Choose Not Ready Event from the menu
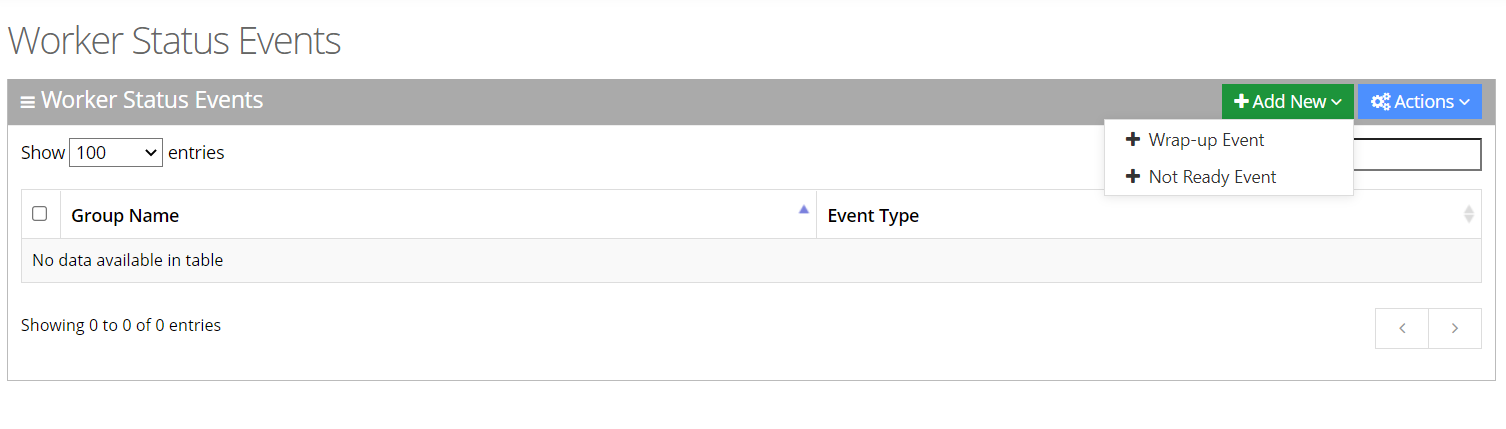Image resolution: width=1506 pixels, height=429 pixels. point(1212,177)
